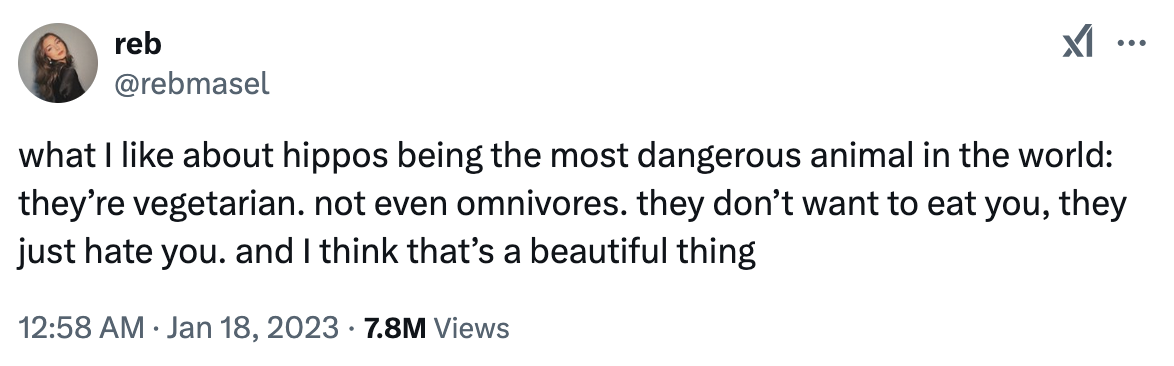Image resolution: width=1174 pixels, height=366 pixels.
Task: Open the profile via display name reb
Action: (x=138, y=44)
